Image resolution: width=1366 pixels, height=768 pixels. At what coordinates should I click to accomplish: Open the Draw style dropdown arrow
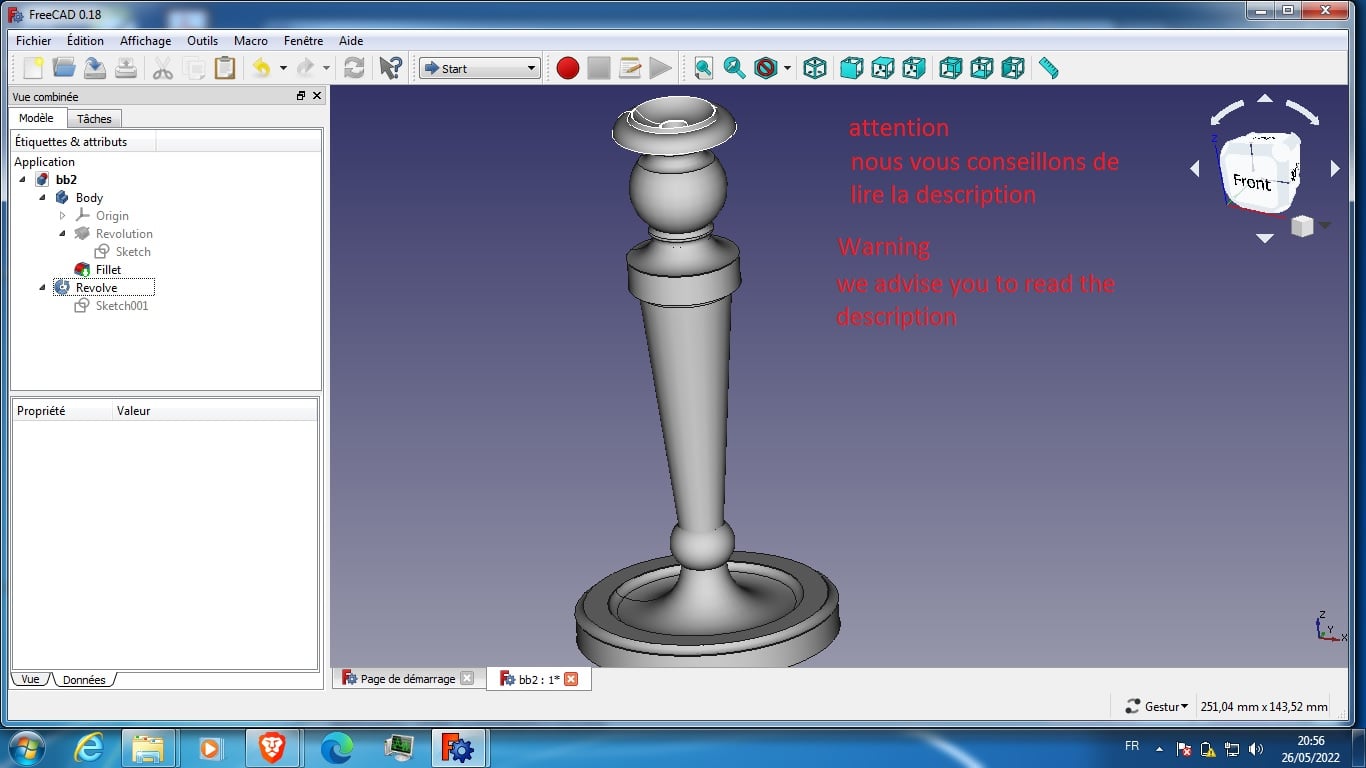(787, 68)
